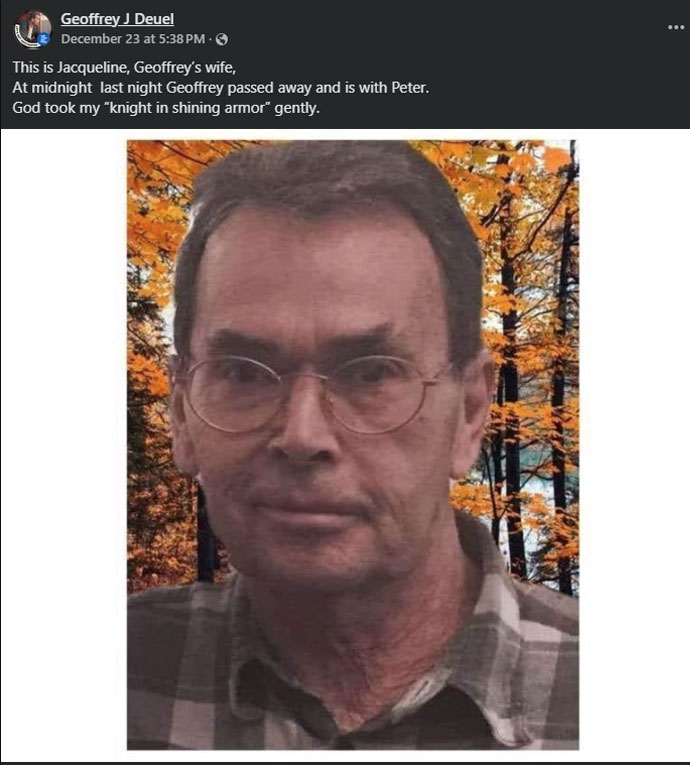Click the blue badge on the avatar
The width and height of the screenshot is (690, 765).
tap(44, 40)
